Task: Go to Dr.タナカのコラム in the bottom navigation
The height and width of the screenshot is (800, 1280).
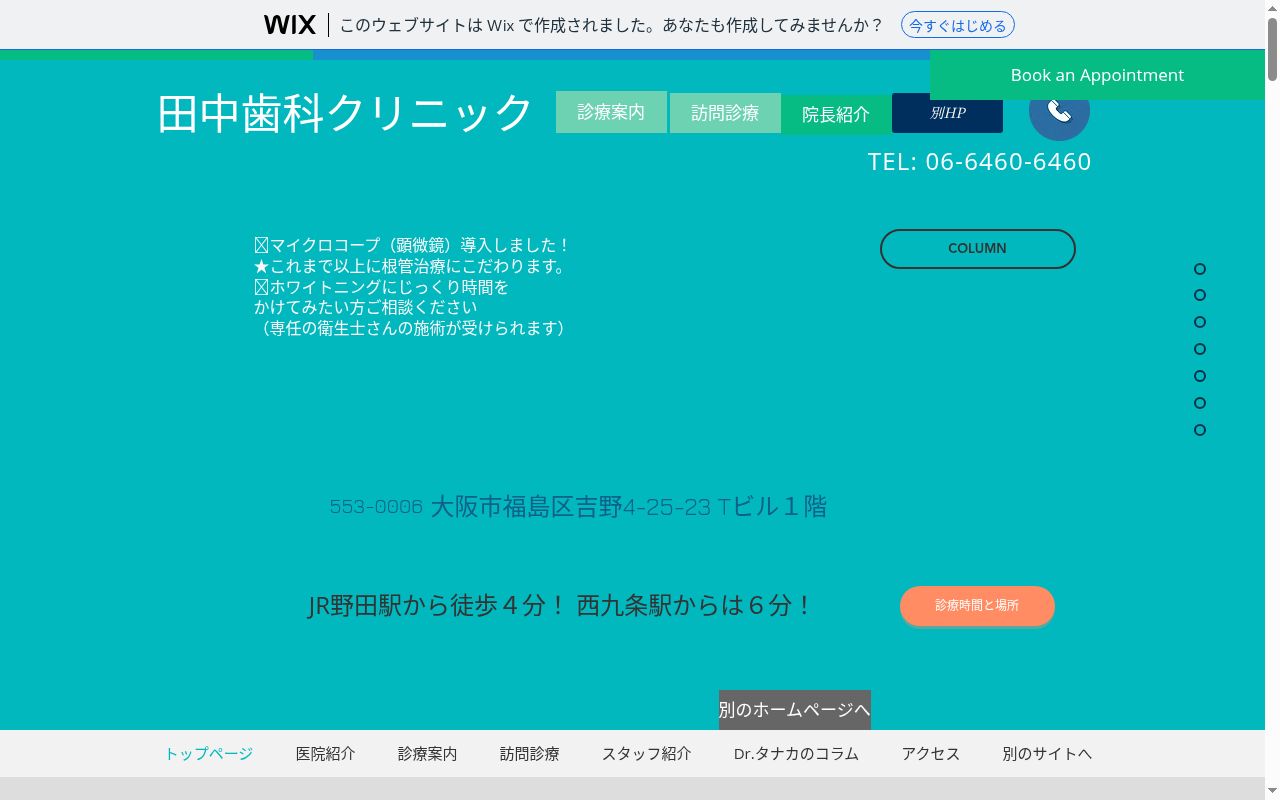Action: click(x=797, y=754)
